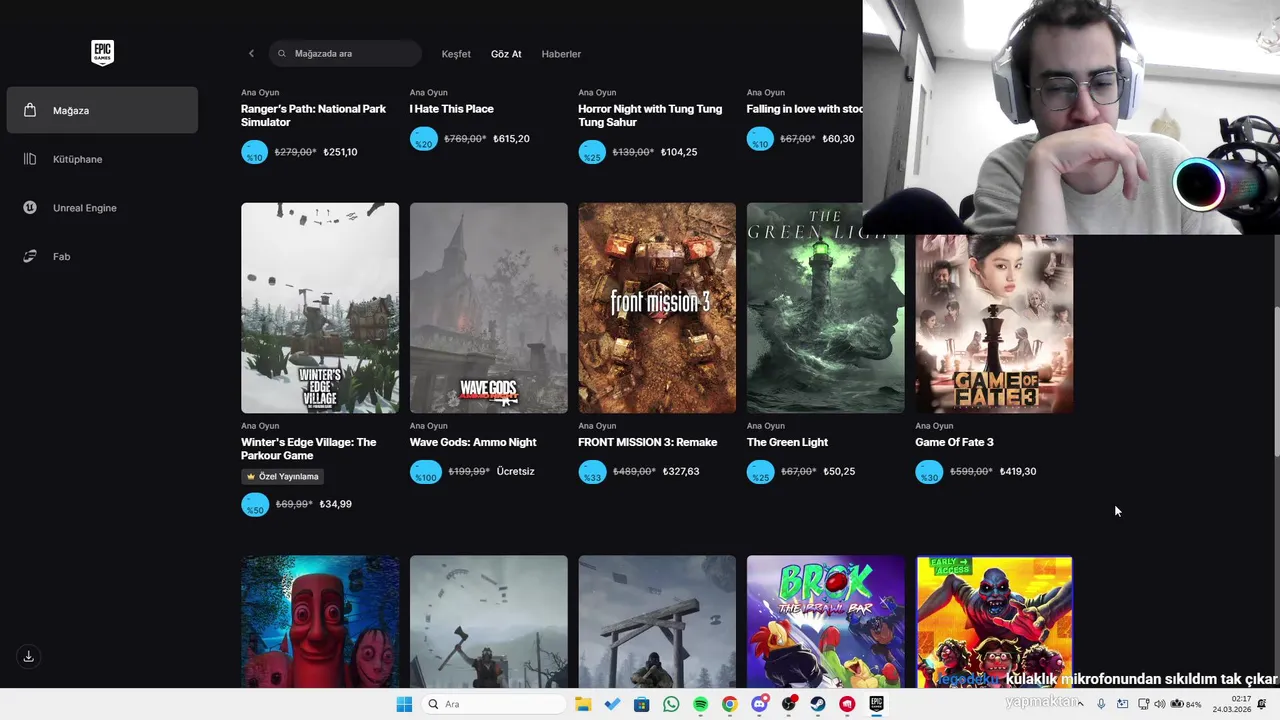This screenshot has height=720, width=1280.
Task: Click the %50 badge on Winter's Edge Village
Action: click(254, 504)
